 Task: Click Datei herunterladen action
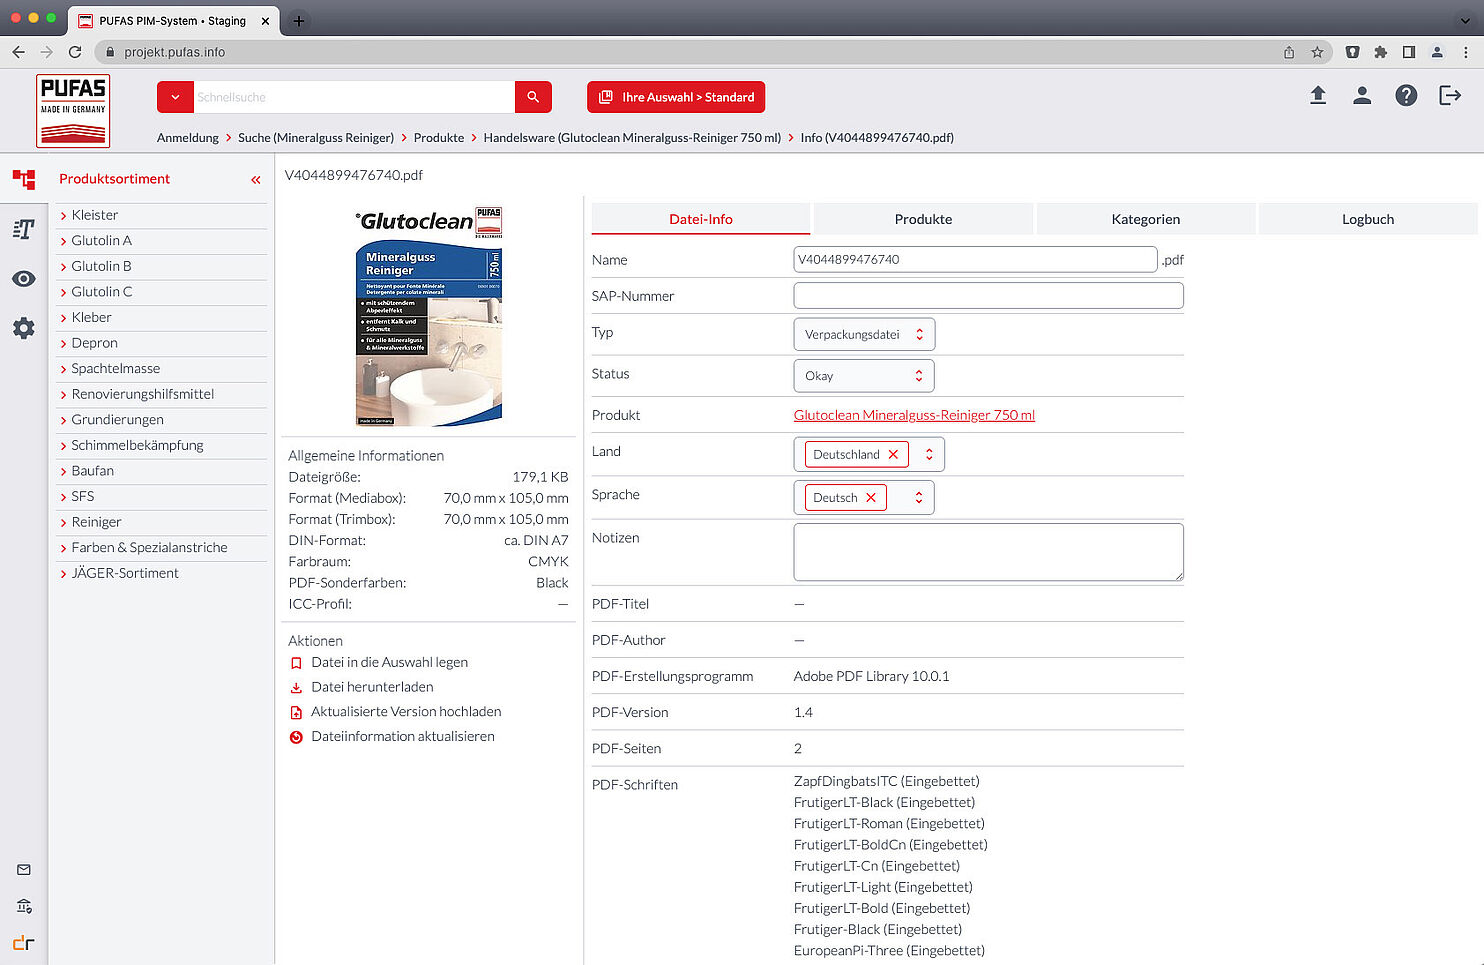(x=372, y=687)
